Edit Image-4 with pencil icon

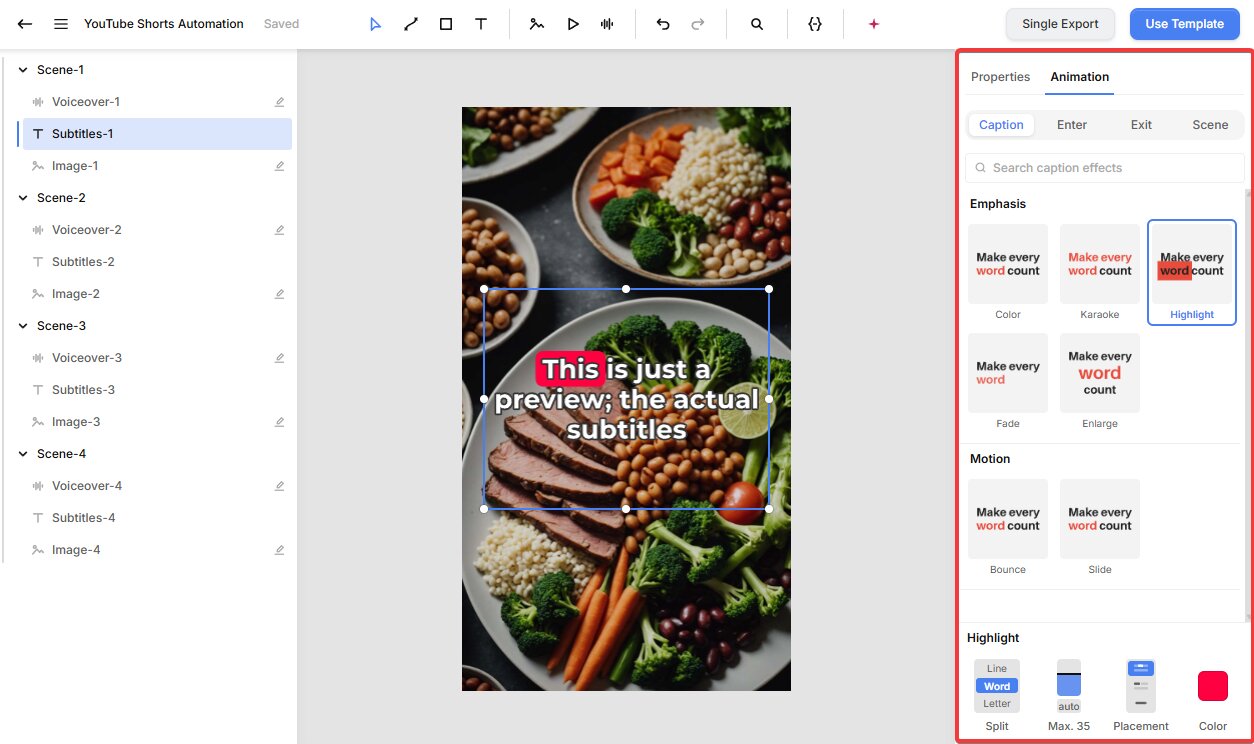tap(280, 550)
